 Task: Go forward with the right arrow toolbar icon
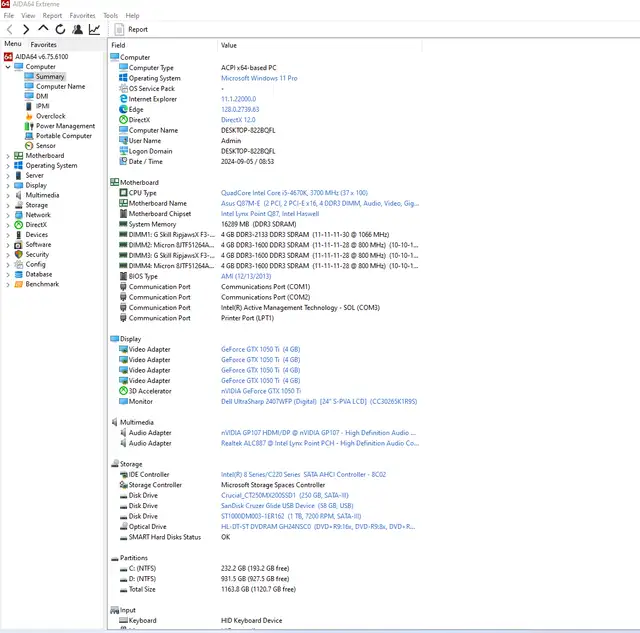[x=26, y=29]
